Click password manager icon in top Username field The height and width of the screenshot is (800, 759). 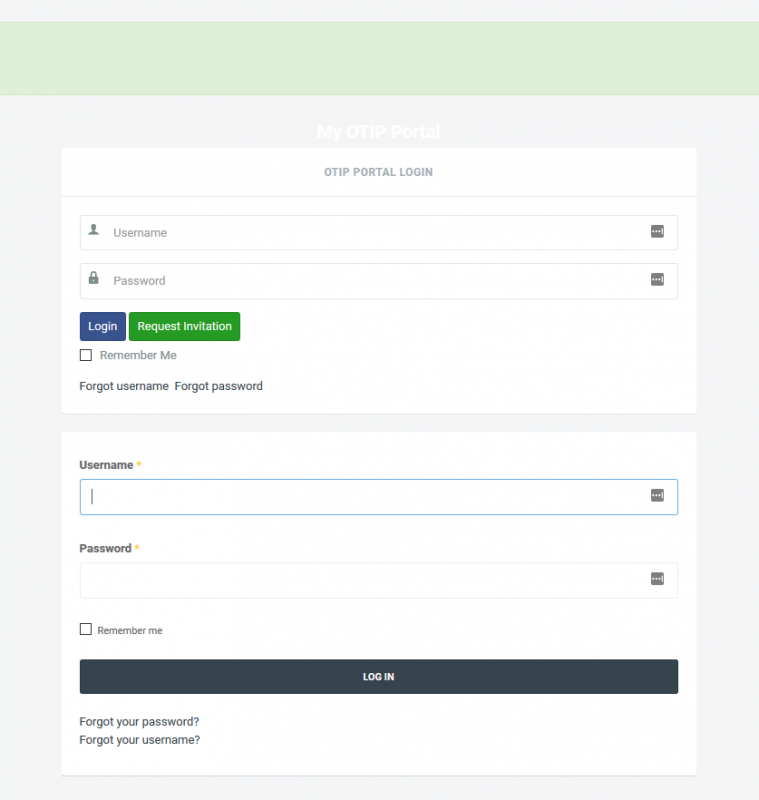point(657,232)
